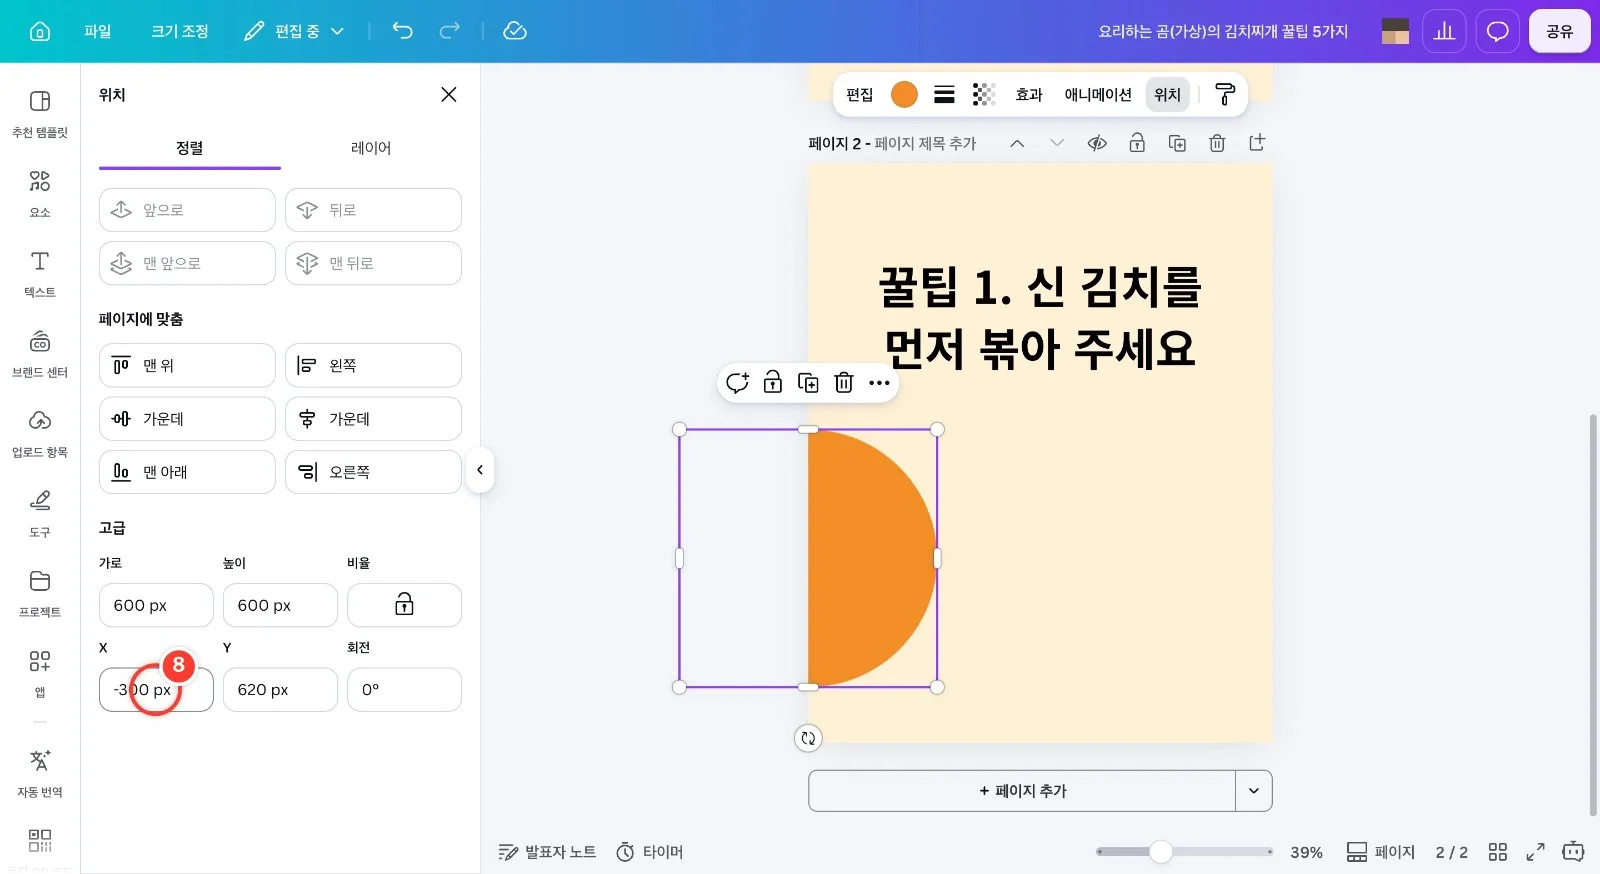The height and width of the screenshot is (874, 1600).
Task: Open the 업로드 항목 uploads panel
Action: coord(40,433)
